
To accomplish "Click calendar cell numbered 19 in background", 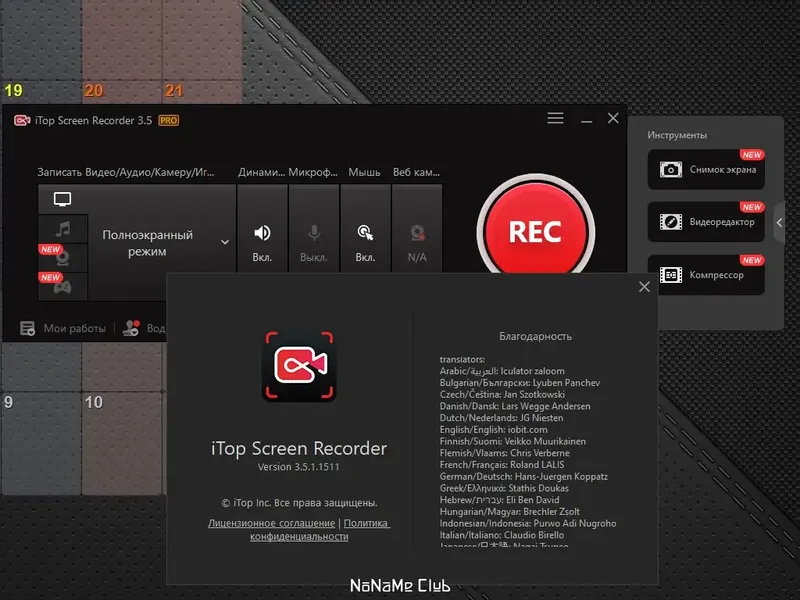I will [41, 52].
